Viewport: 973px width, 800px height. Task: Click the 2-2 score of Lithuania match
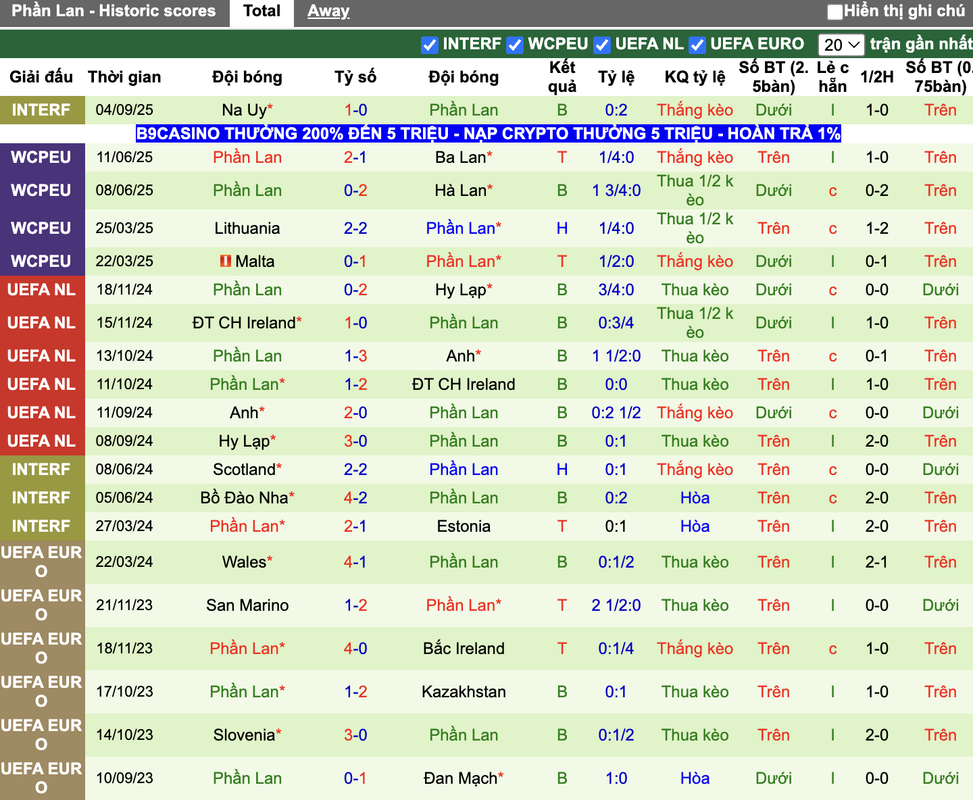(356, 228)
